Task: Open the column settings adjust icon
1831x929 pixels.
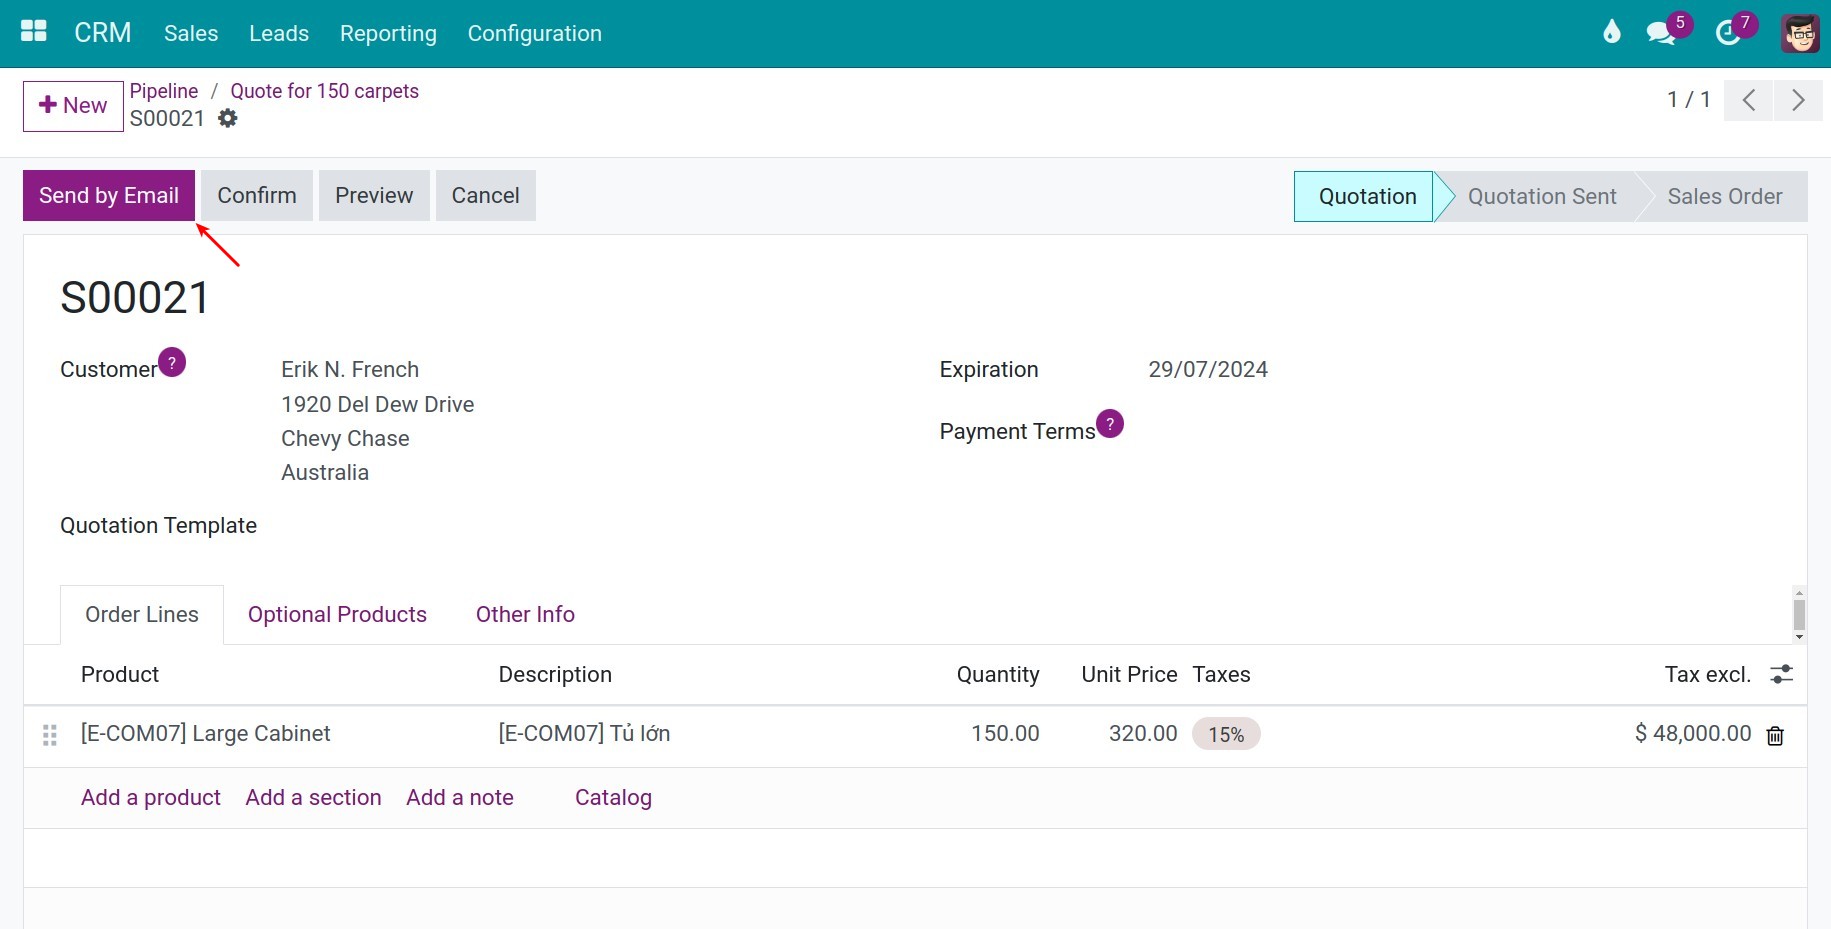Action: pos(1781,674)
